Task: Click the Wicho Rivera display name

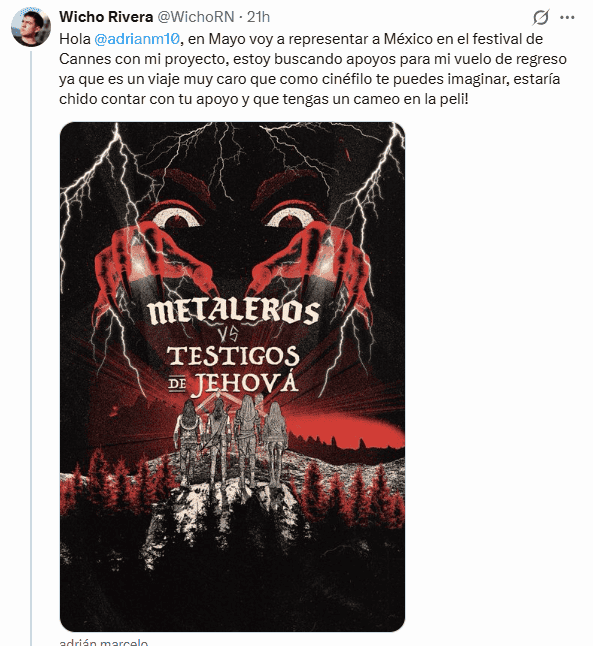Action: 106,17
